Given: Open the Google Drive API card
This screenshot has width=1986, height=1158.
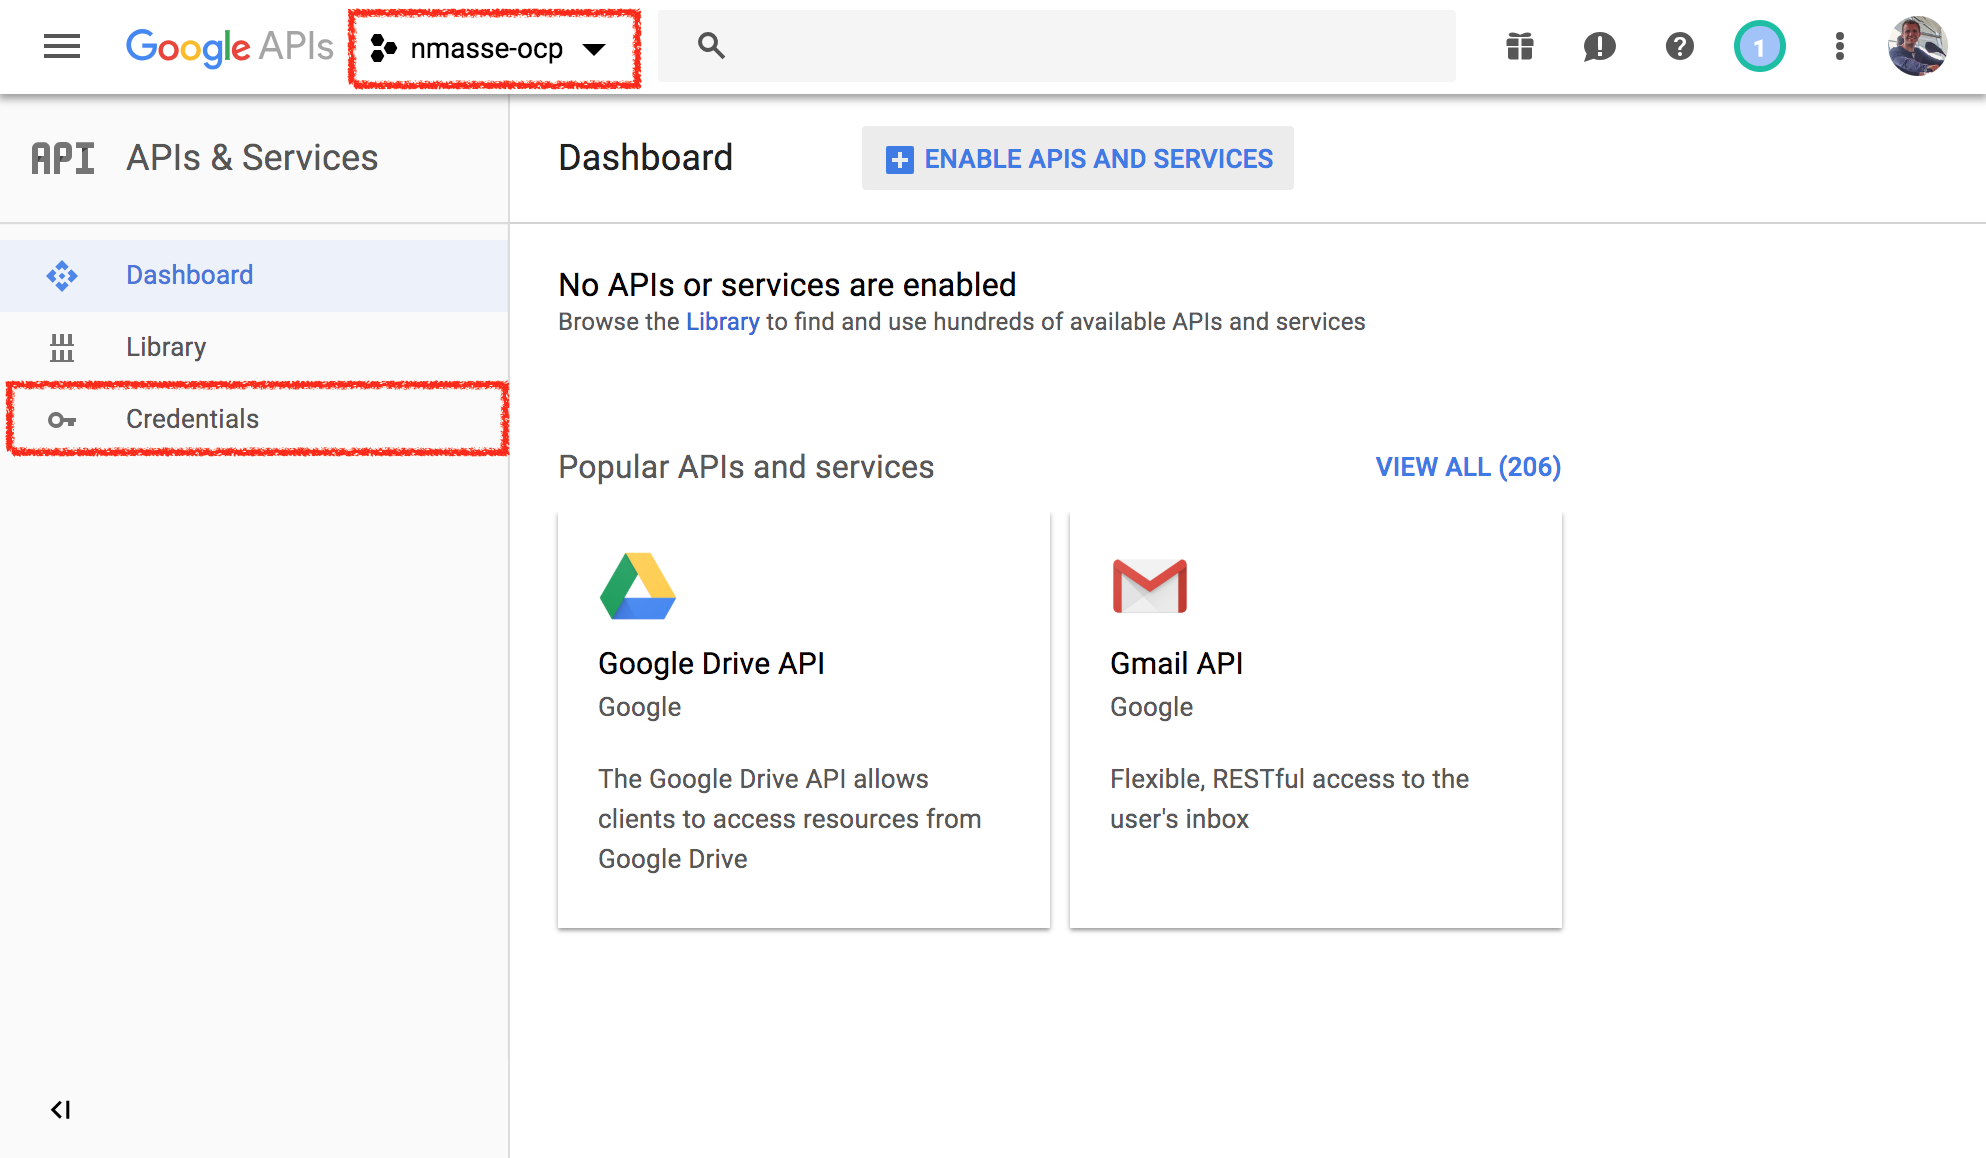Looking at the screenshot, I should tap(804, 720).
